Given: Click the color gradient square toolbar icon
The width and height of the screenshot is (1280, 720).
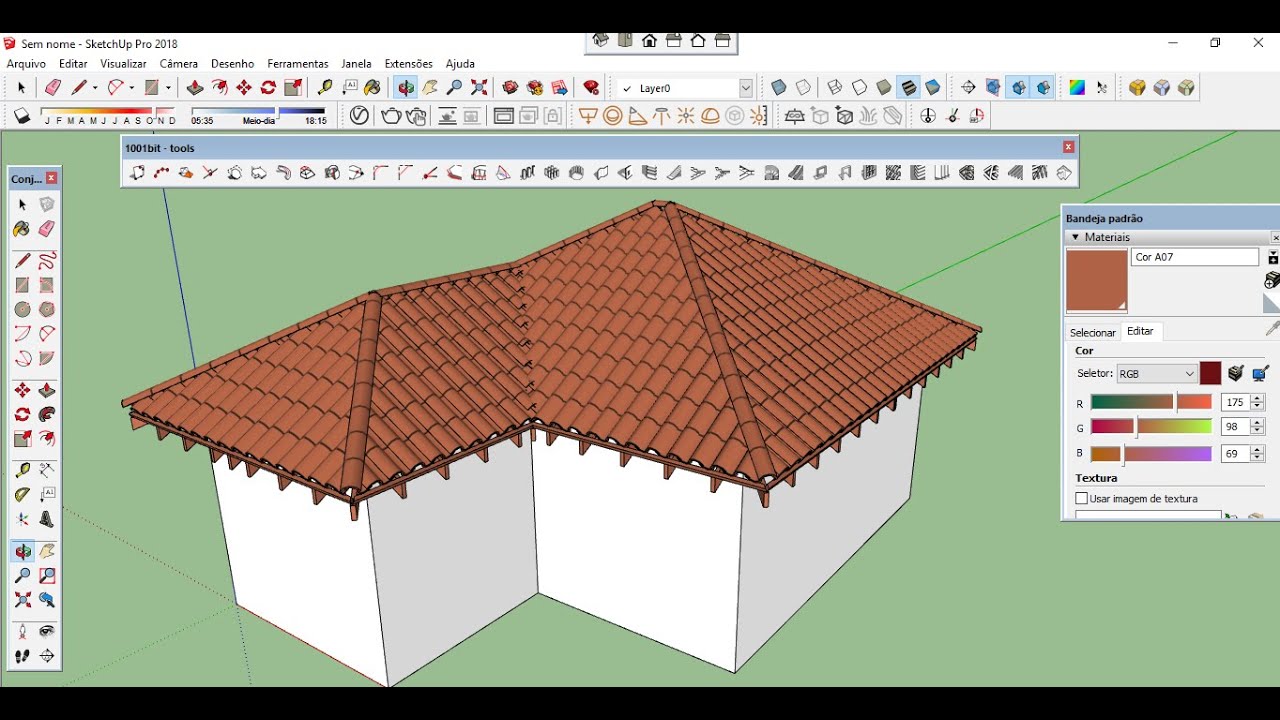Looking at the screenshot, I should coord(1077,88).
